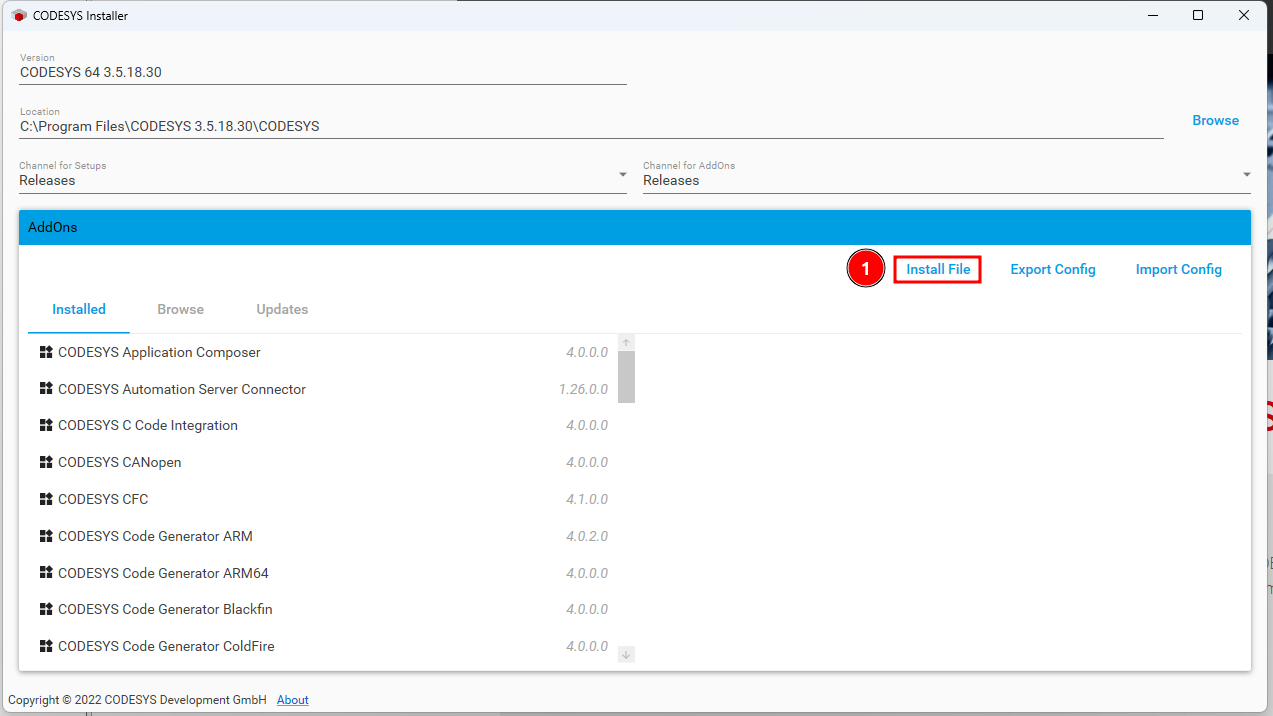The width and height of the screenshot is (1273, 716).
Task: Click the icon beside CODESYS Automation Server Connector
Action: (46, 388)
